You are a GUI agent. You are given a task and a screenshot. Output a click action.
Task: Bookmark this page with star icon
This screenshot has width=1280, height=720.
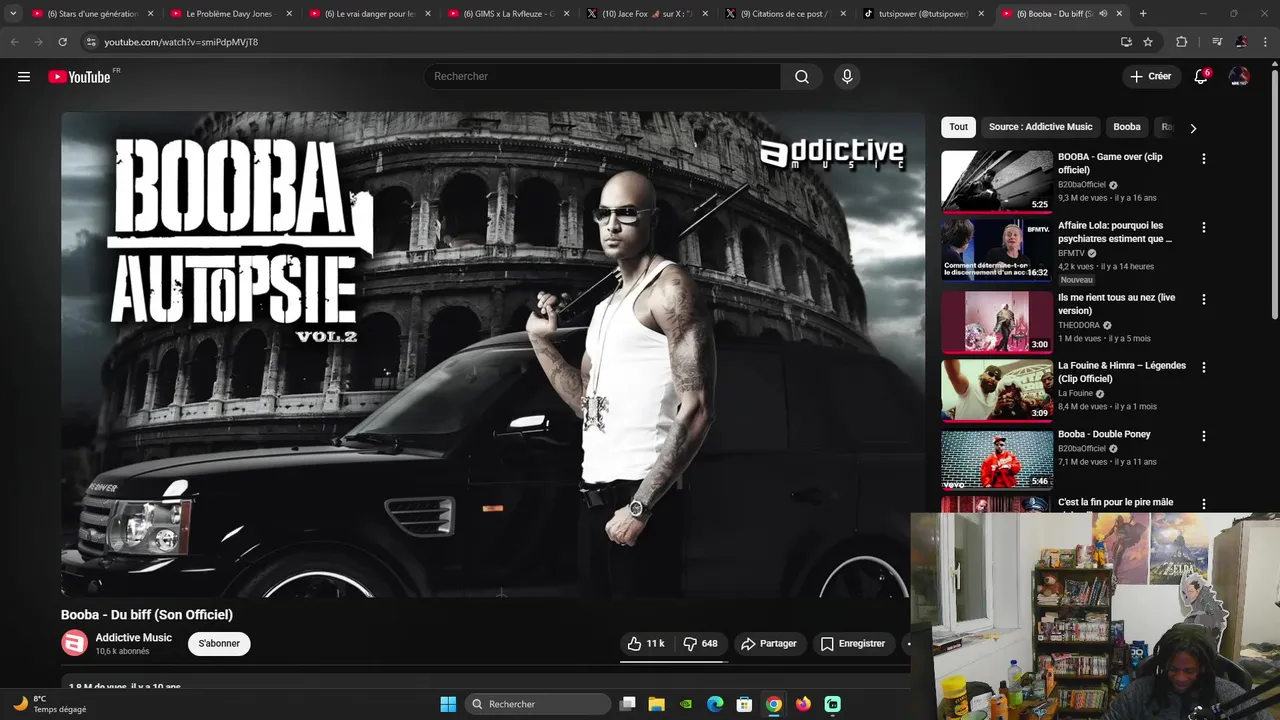point(1148,42)
